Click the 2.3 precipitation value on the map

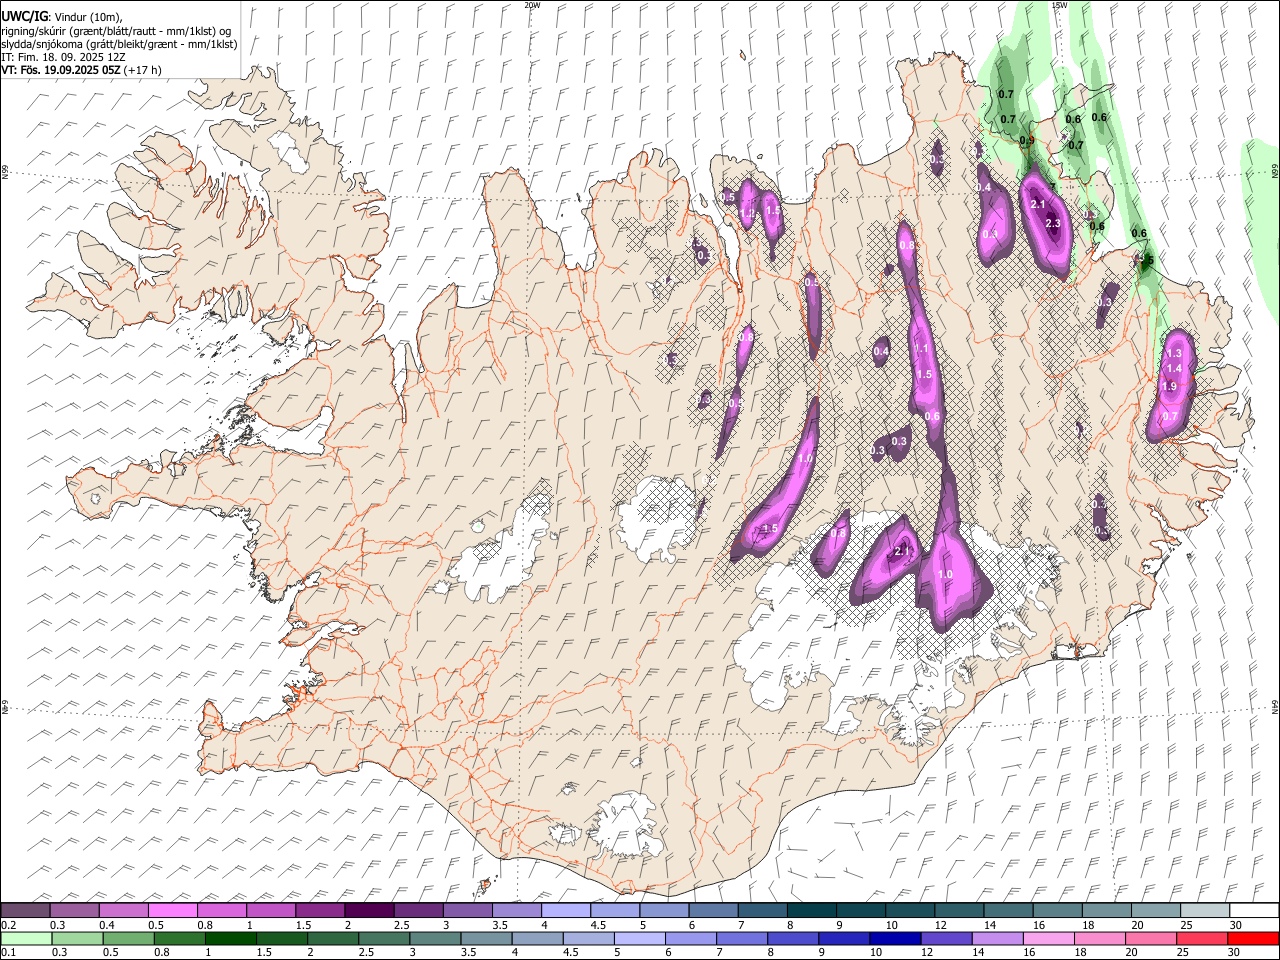(1052, 224)
